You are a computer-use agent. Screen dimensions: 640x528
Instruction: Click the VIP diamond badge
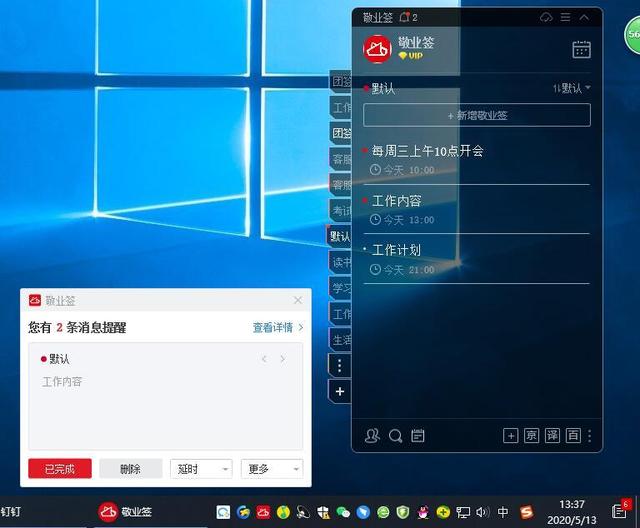point(411,56)
